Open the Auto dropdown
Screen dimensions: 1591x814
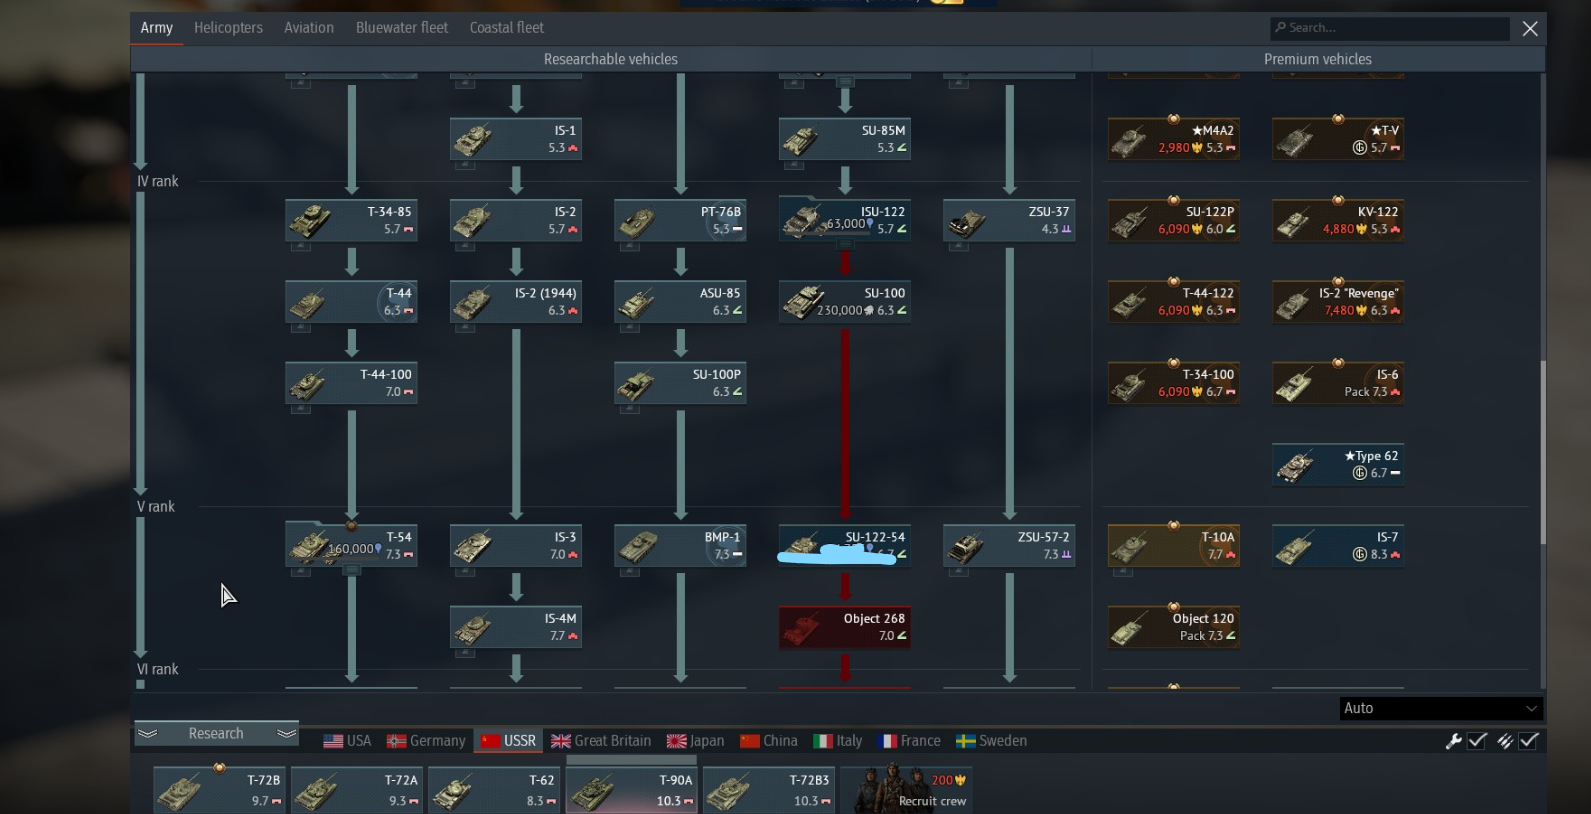1441,708
